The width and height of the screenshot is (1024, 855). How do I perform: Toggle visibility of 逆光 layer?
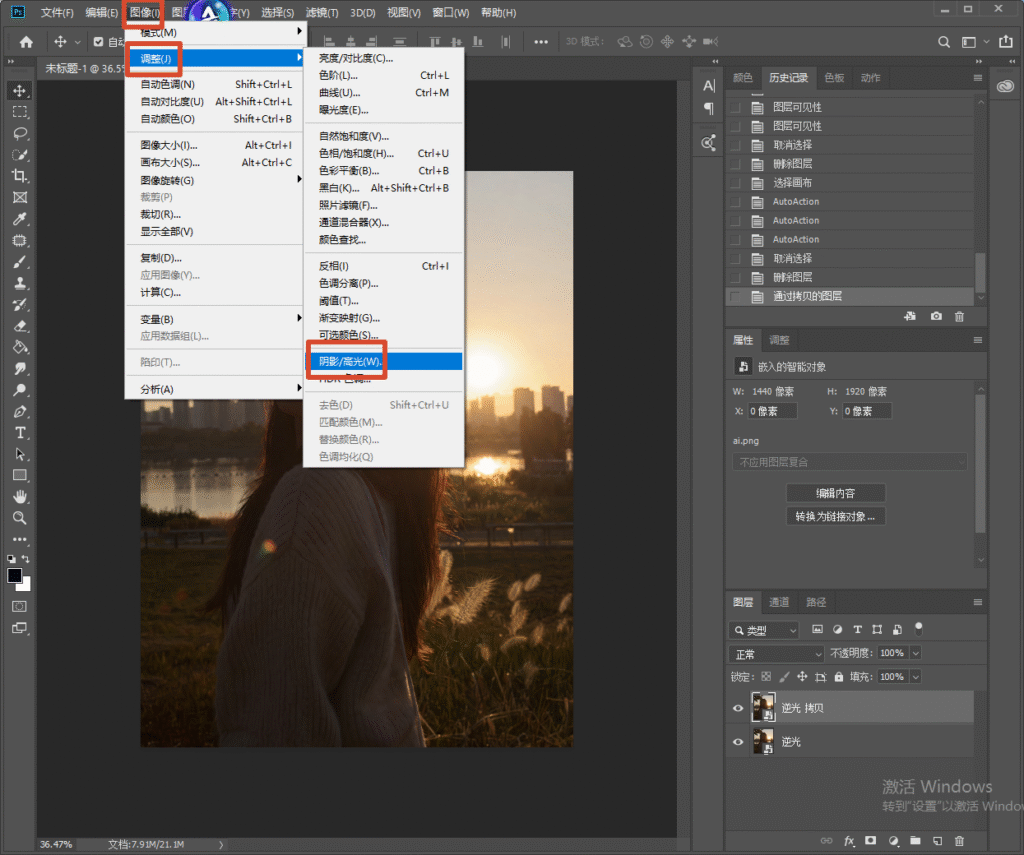click(x=738, y=742)
